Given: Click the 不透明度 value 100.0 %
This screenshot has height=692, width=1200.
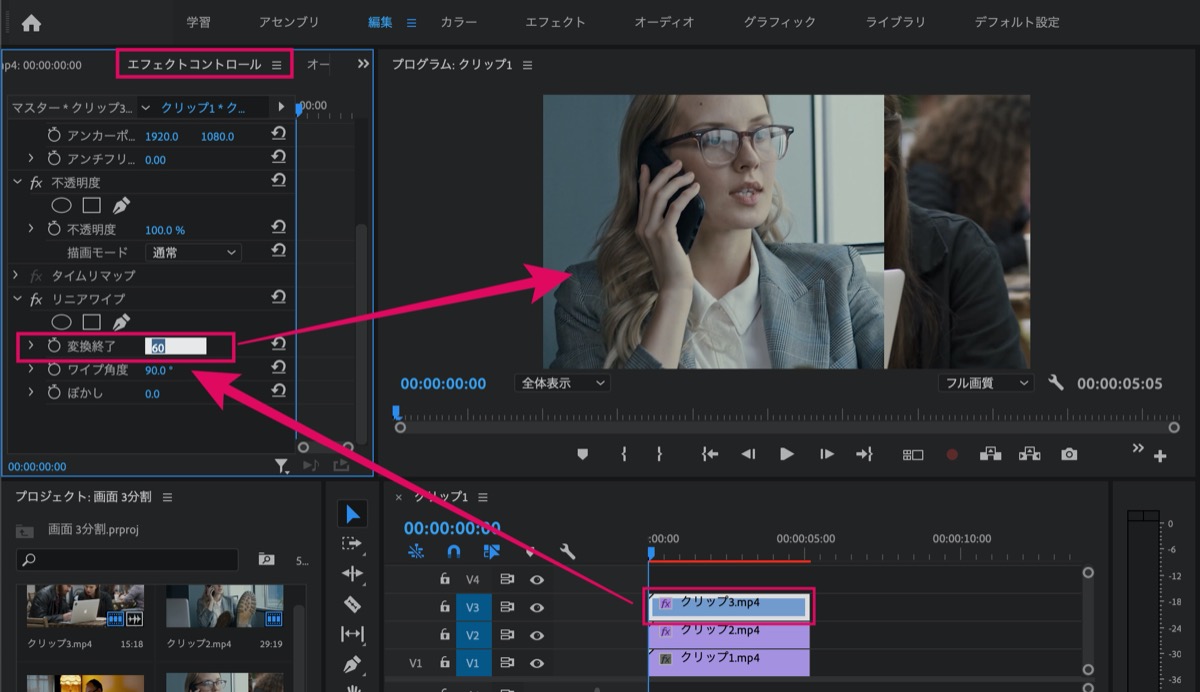Looking at the screenshot, I should click(x=165, y=230).
